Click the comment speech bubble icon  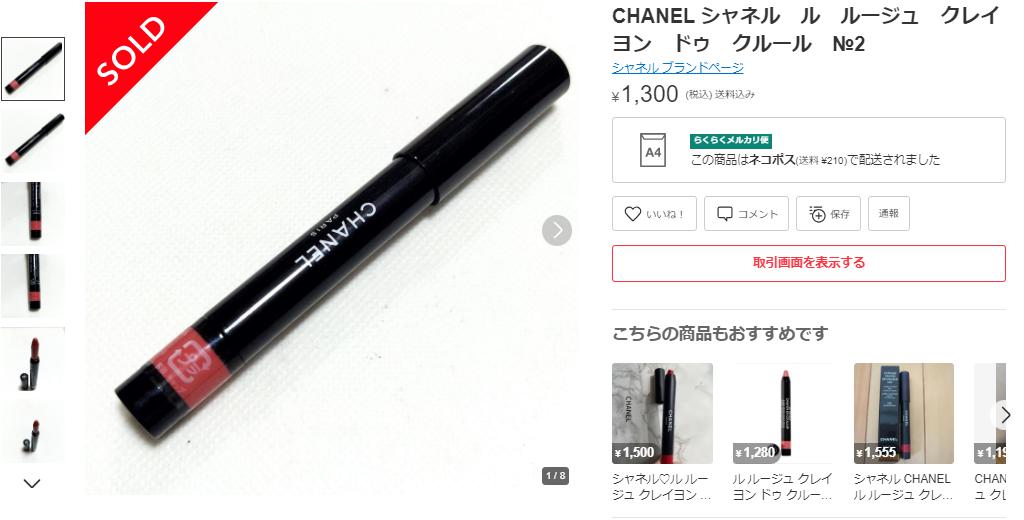point(725,214)
